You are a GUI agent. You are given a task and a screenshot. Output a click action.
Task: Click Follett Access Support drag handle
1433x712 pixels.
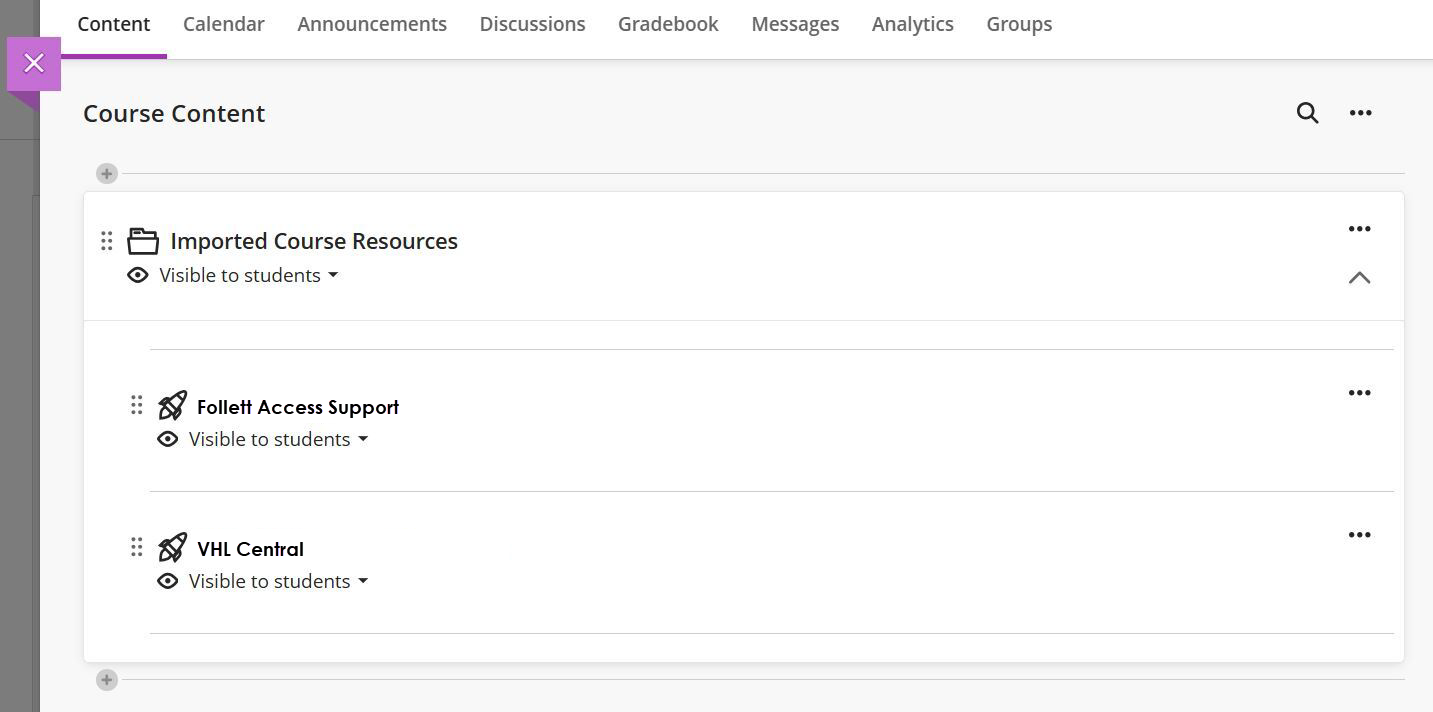pyautogui.click(x=137, y=405)
